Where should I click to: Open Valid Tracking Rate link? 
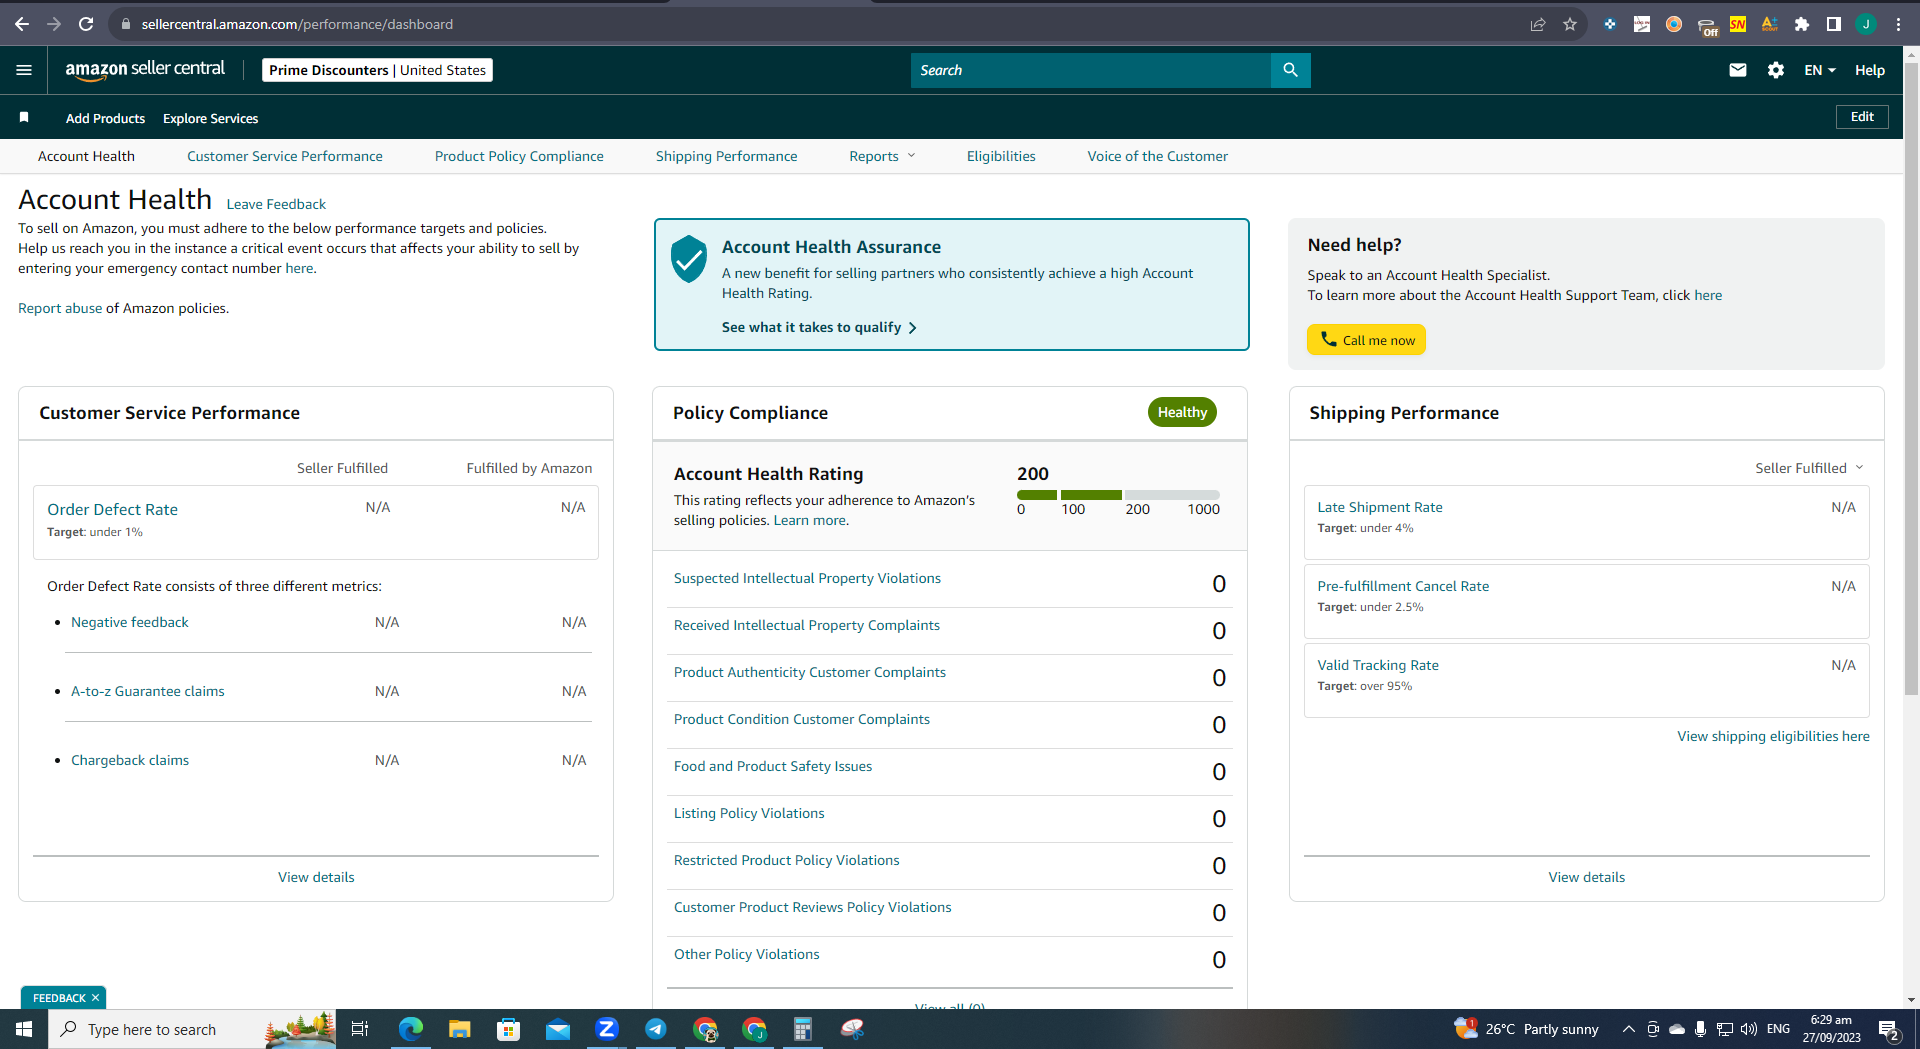pos(1378,665)
